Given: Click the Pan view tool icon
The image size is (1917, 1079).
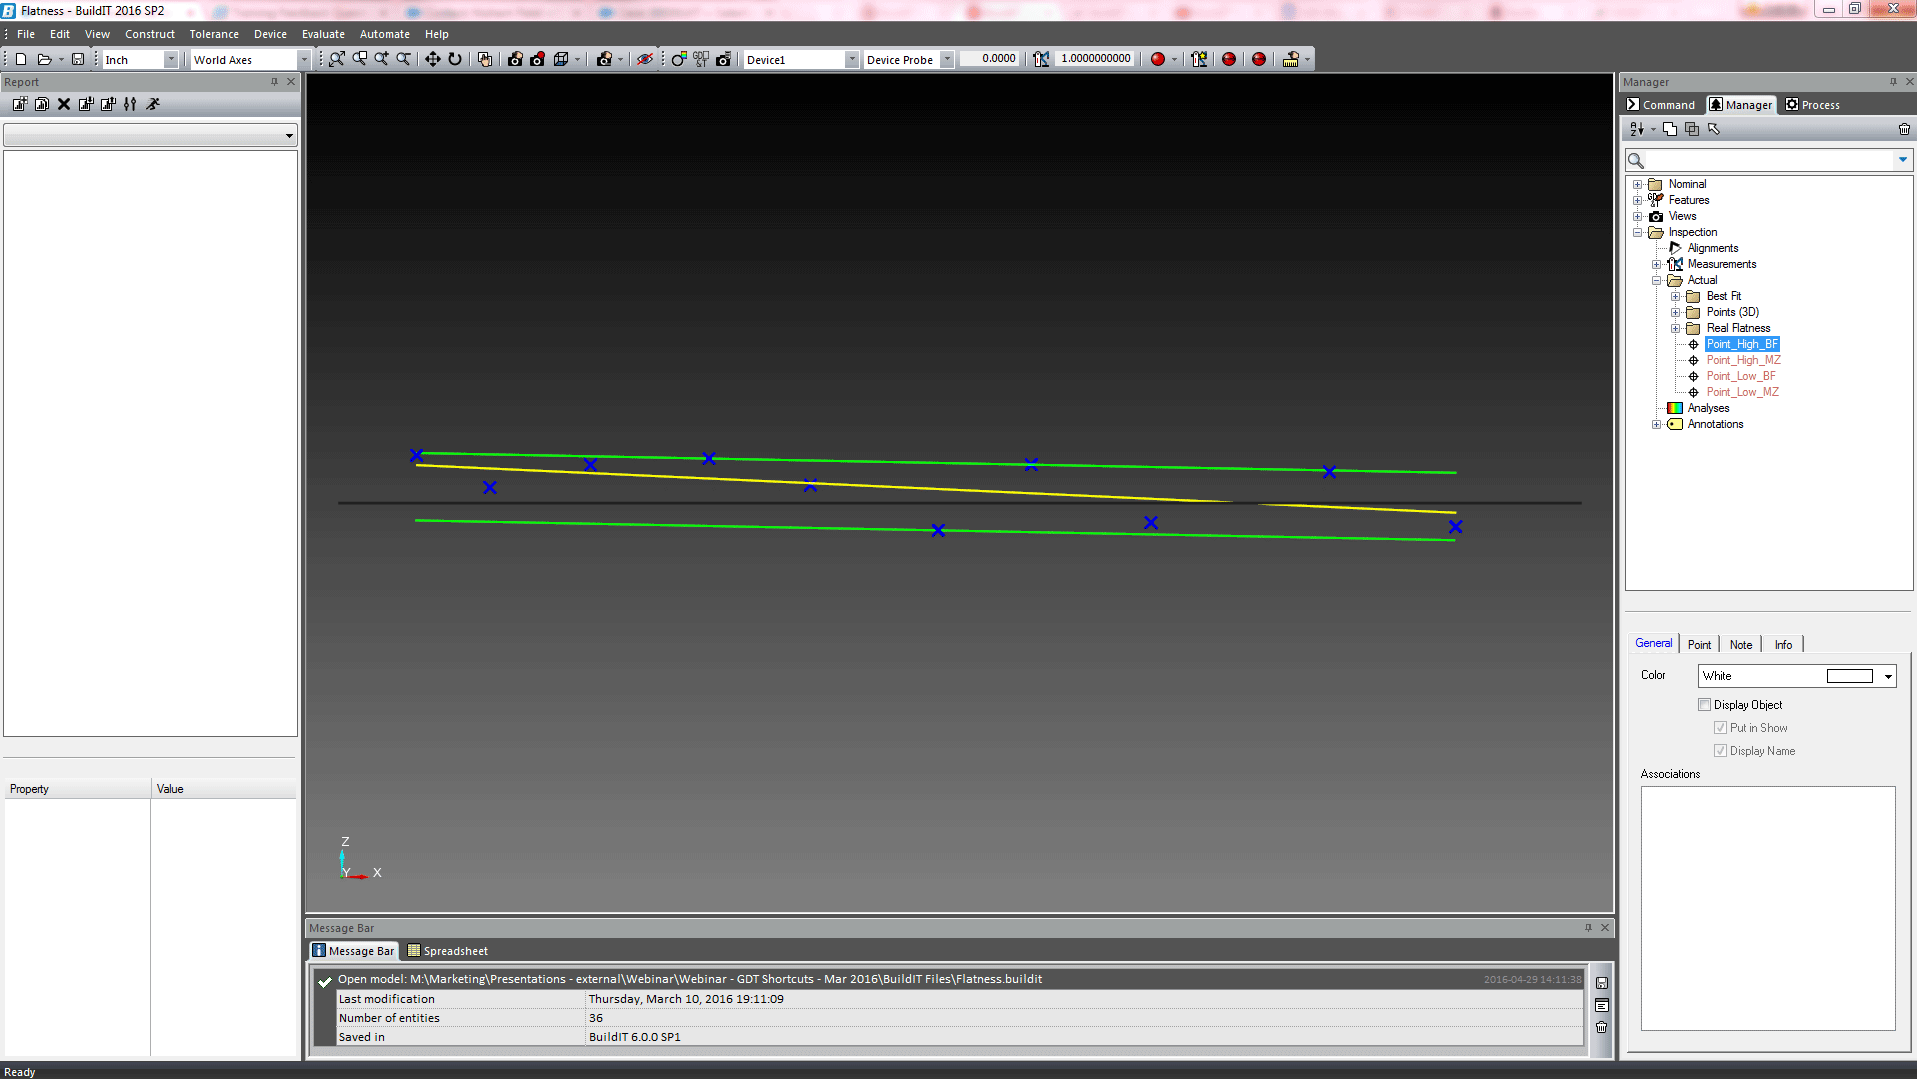Looking at the screenshot, I should pyautogui.click(x=432, y=59).
